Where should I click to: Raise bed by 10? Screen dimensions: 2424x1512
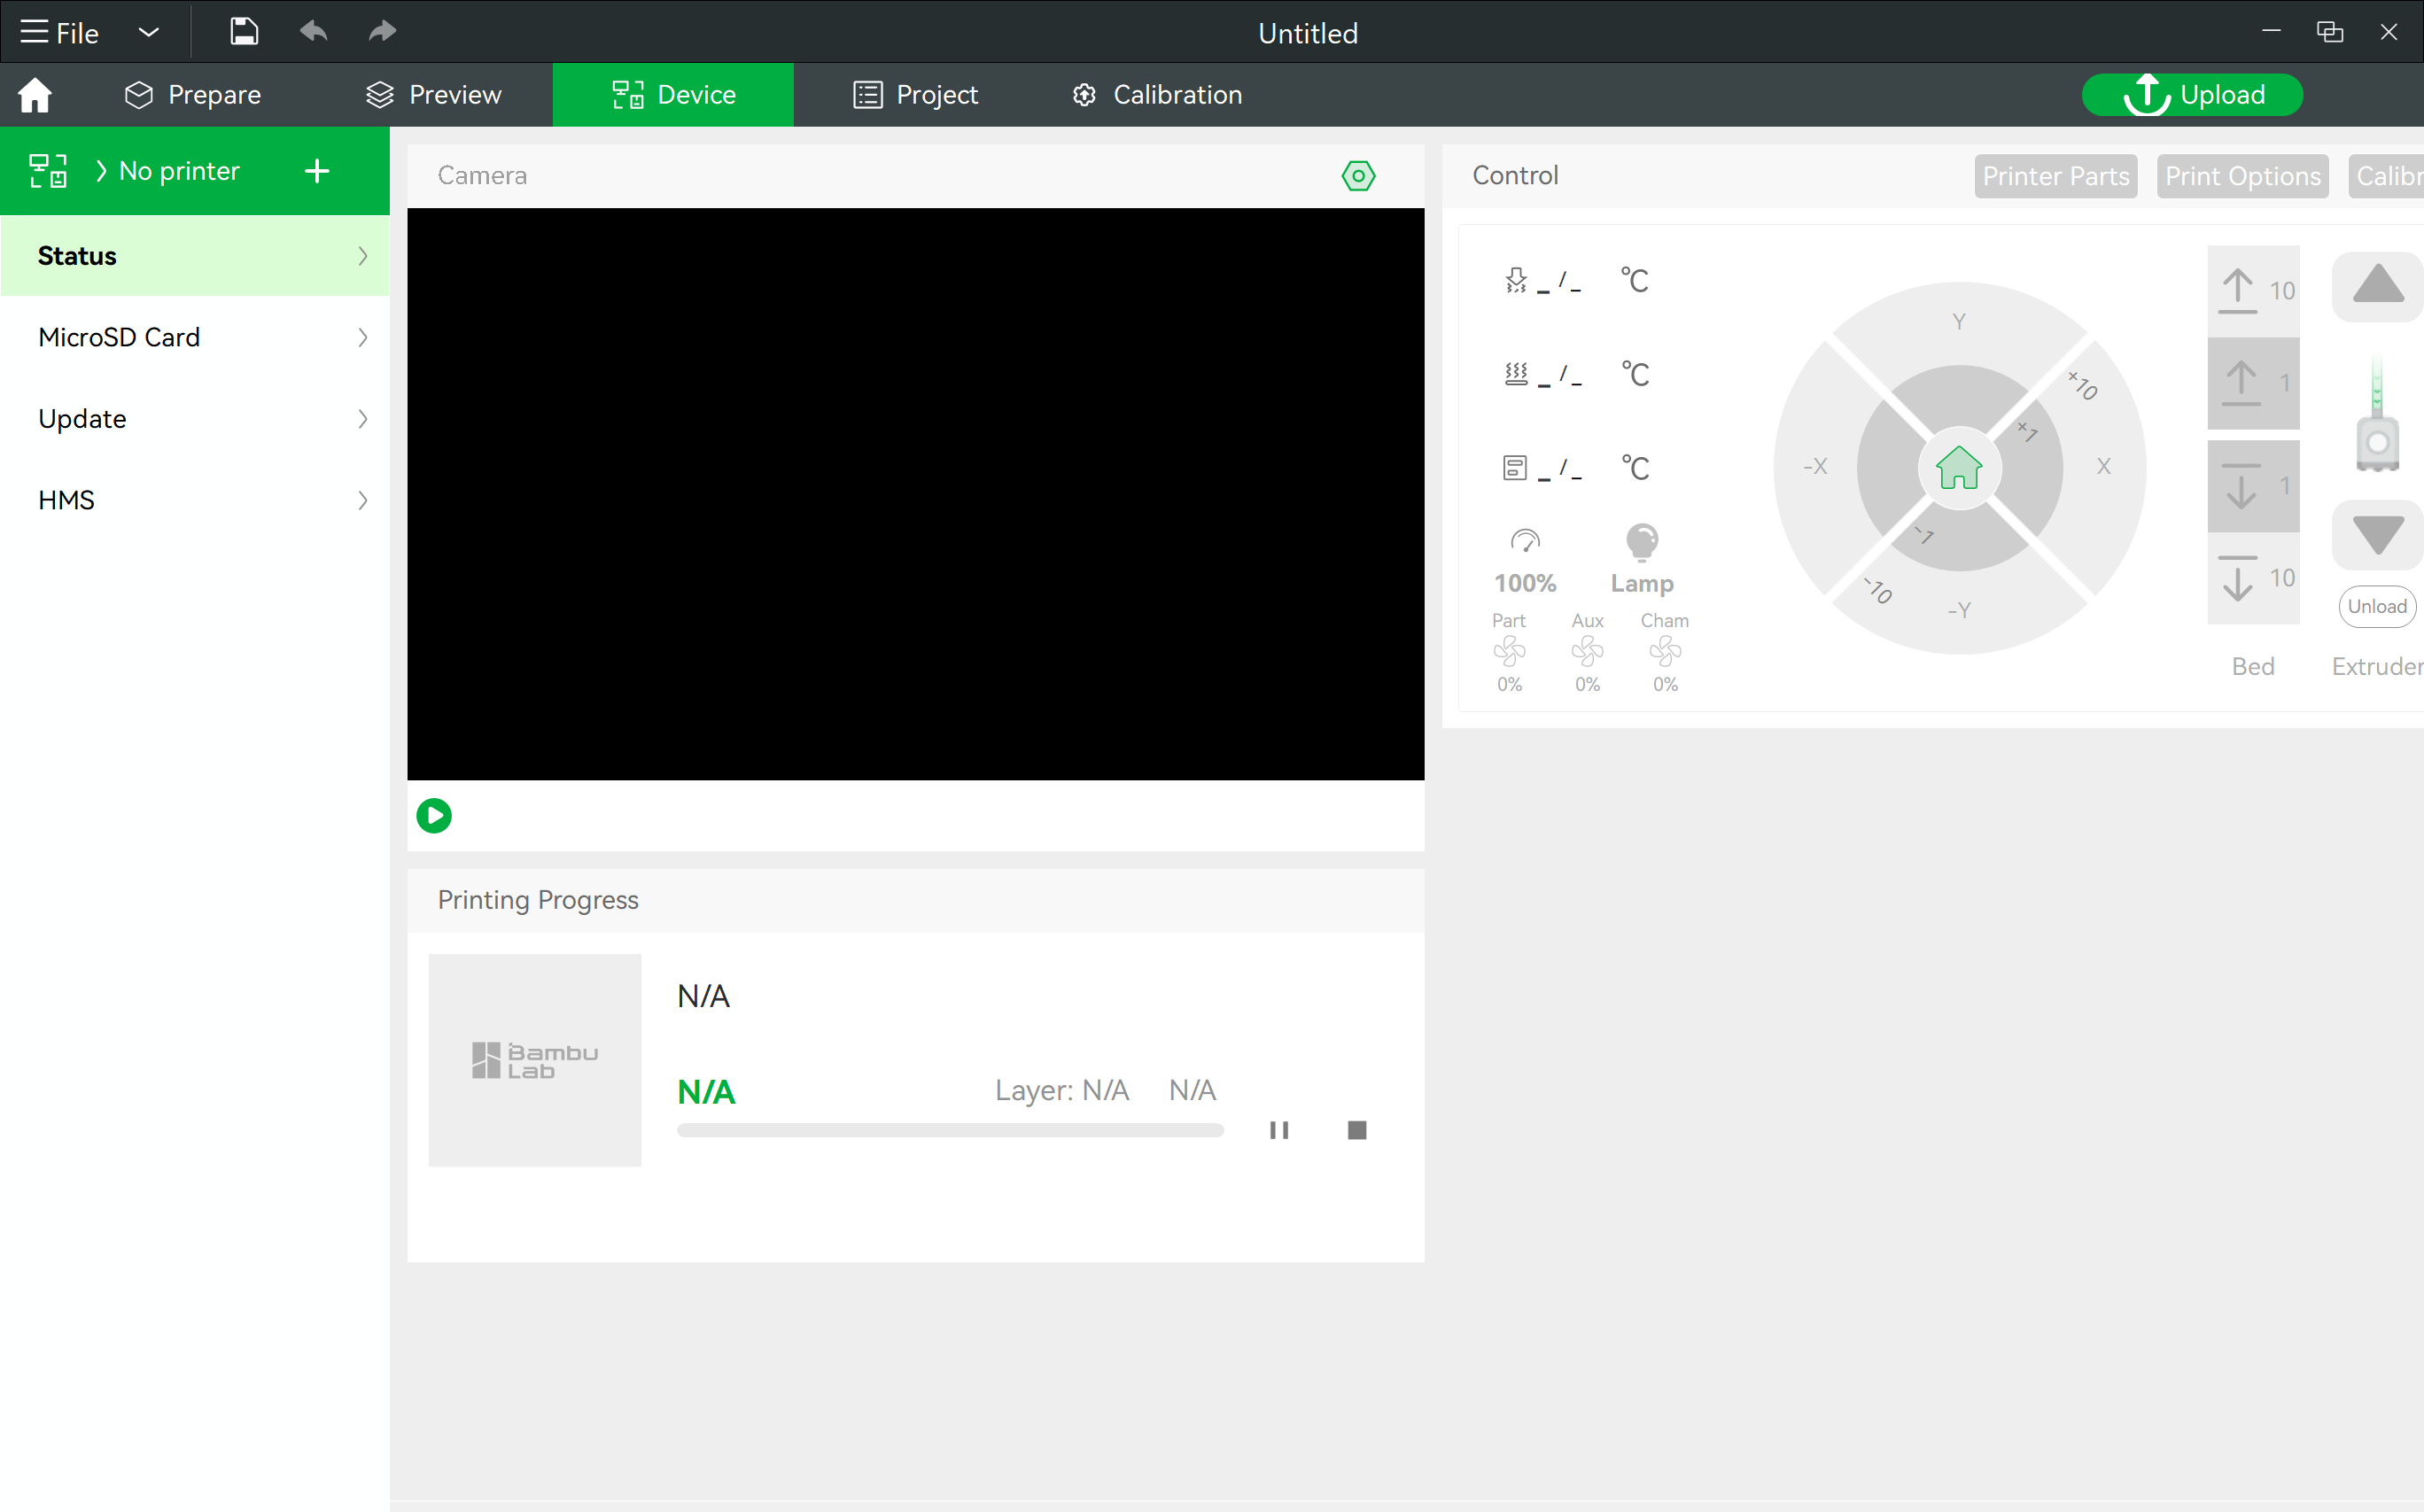2254,291
